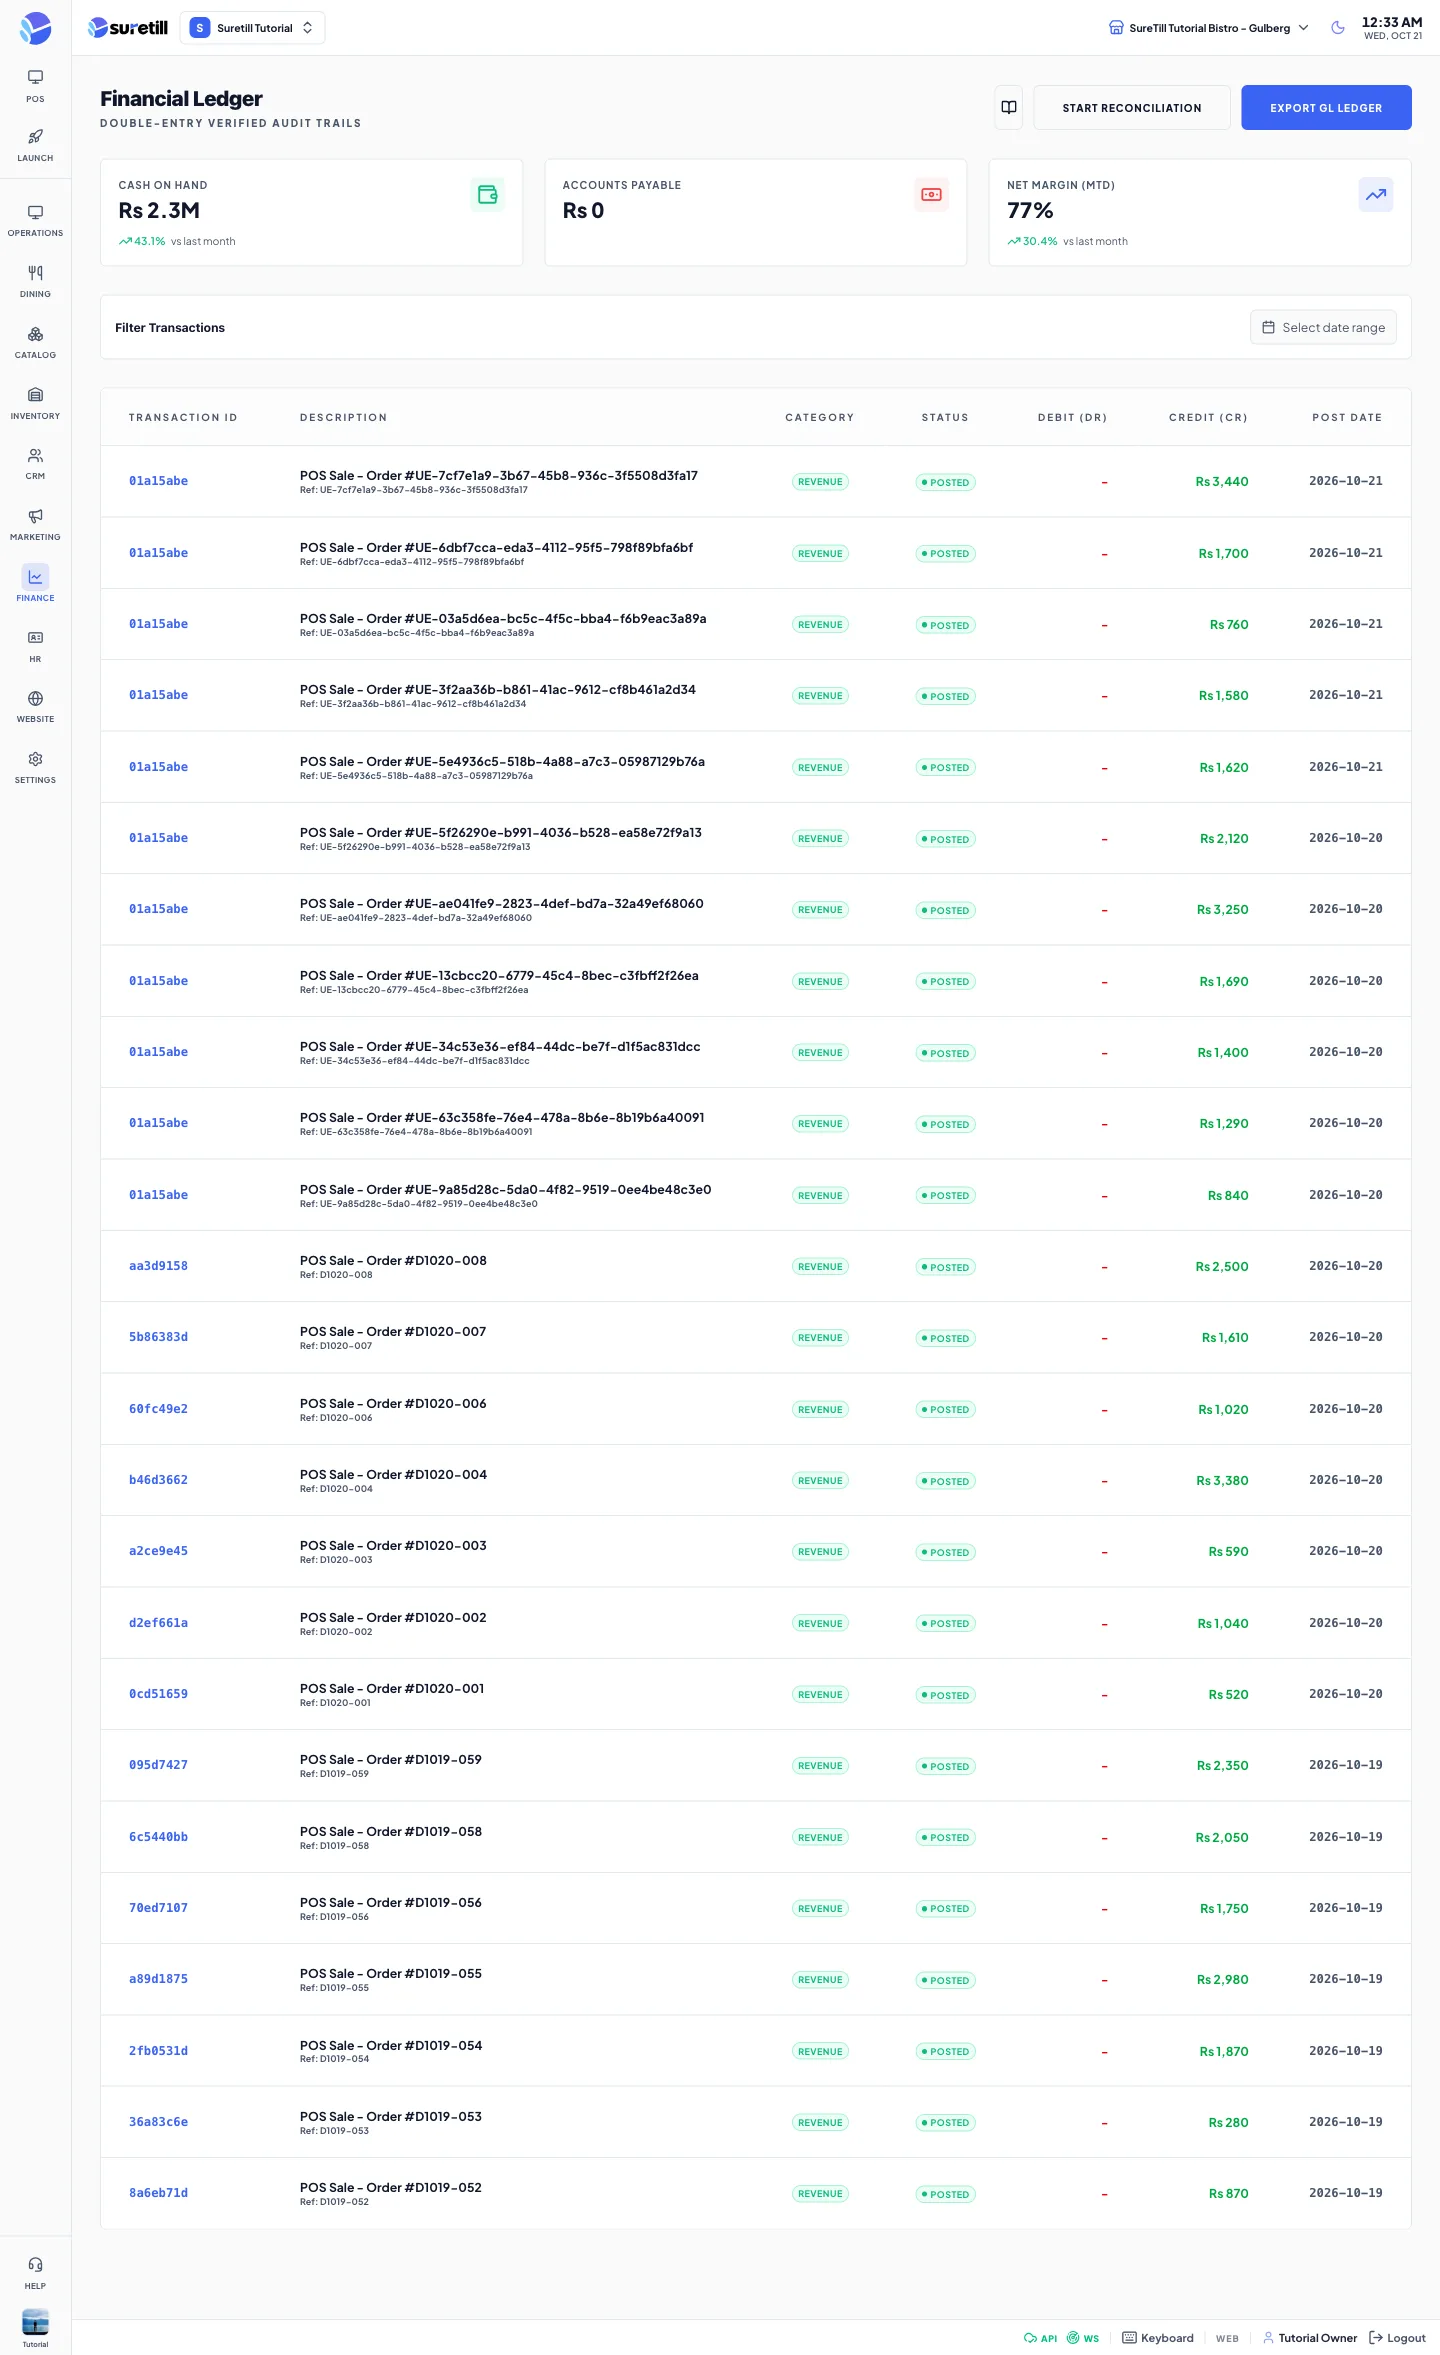
Task: Open Settings from the sidebar
Action: 35,768
